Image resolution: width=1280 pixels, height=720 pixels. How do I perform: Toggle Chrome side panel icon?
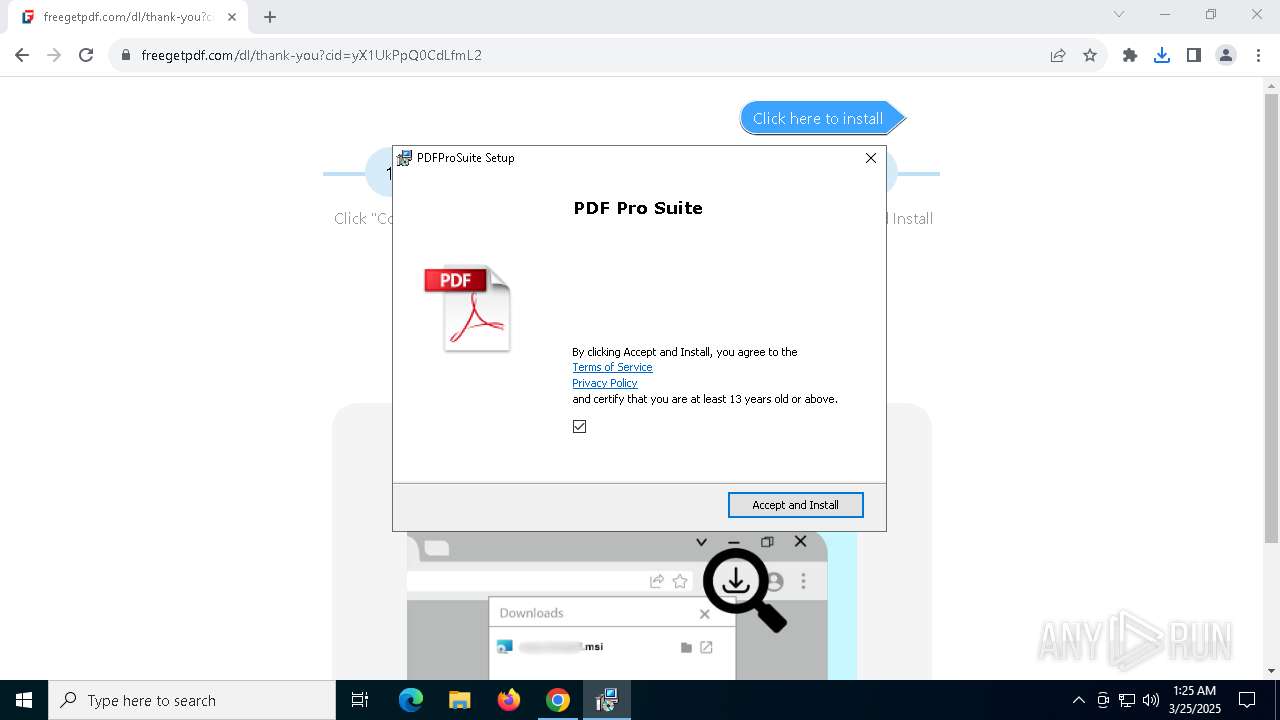[1194, 55]
